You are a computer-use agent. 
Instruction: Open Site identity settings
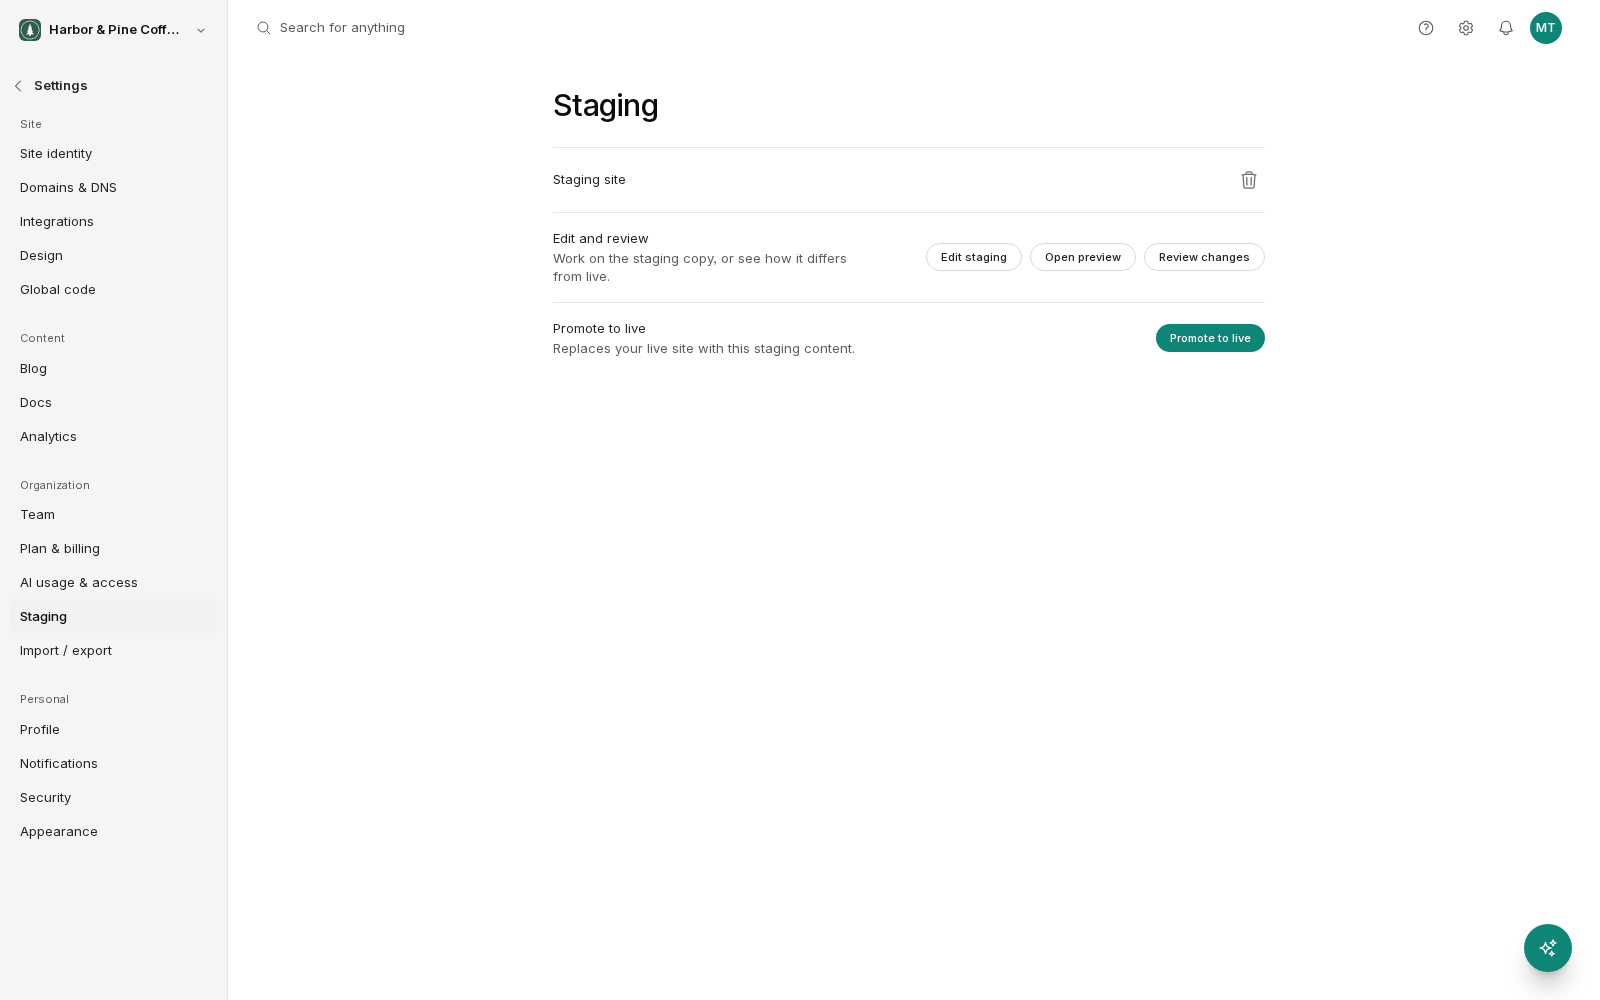click(113, 154)
